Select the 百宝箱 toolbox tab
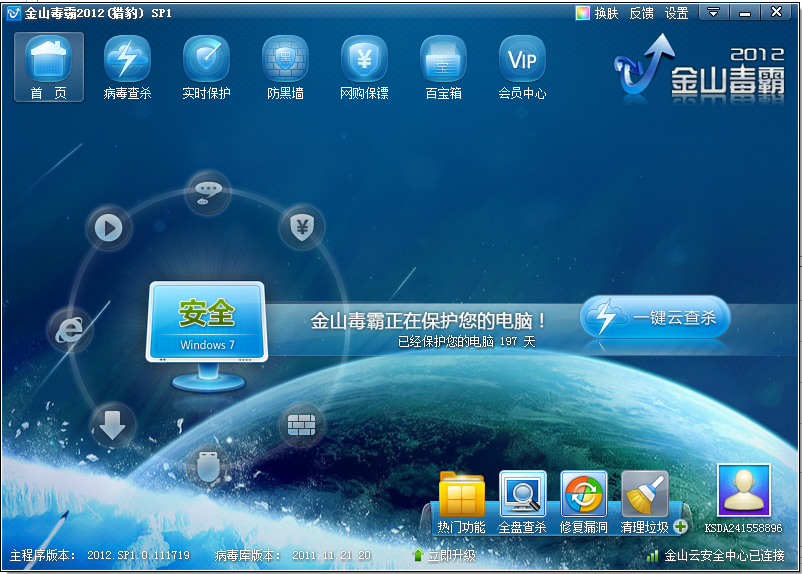 pyautogui.click(x=443, y=67)
